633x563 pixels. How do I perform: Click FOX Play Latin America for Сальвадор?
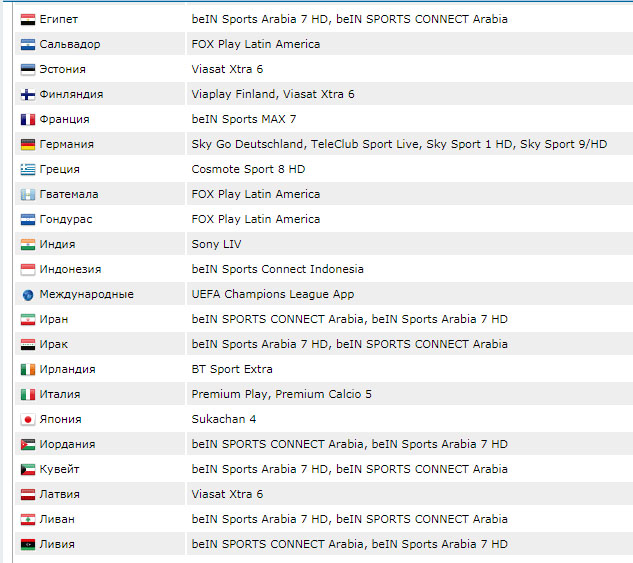256,44
